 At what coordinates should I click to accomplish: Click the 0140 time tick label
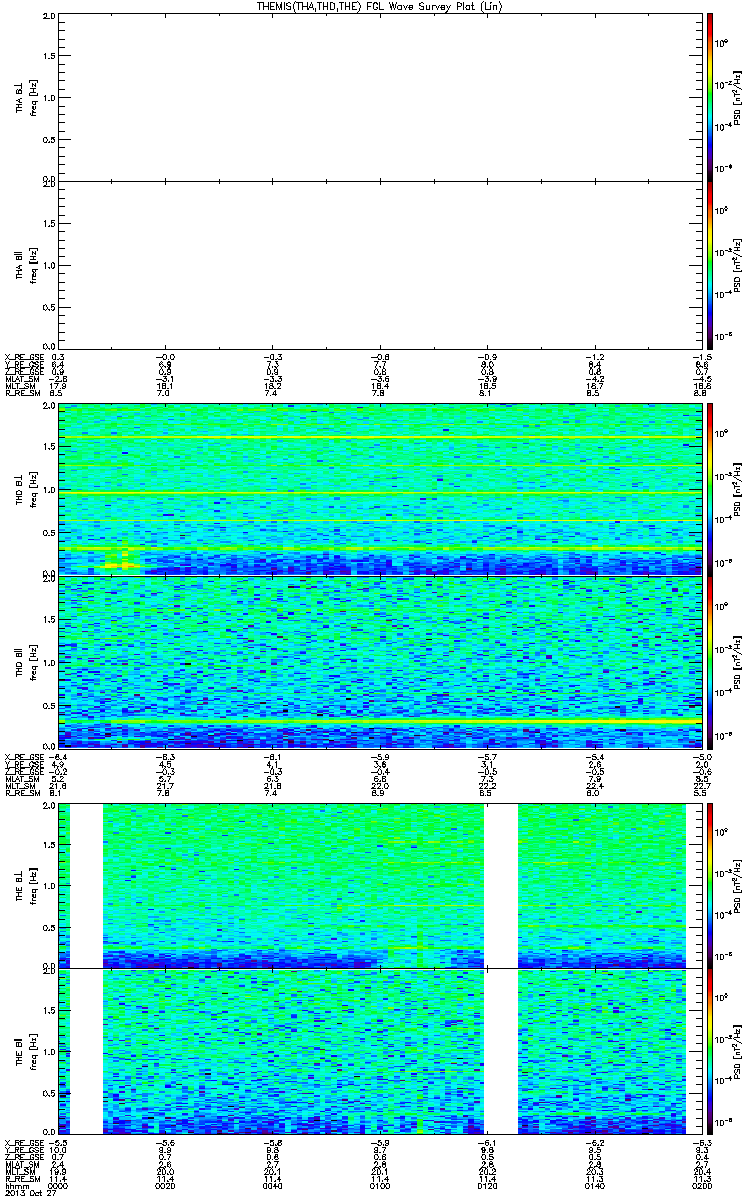tap(594, 1186)
